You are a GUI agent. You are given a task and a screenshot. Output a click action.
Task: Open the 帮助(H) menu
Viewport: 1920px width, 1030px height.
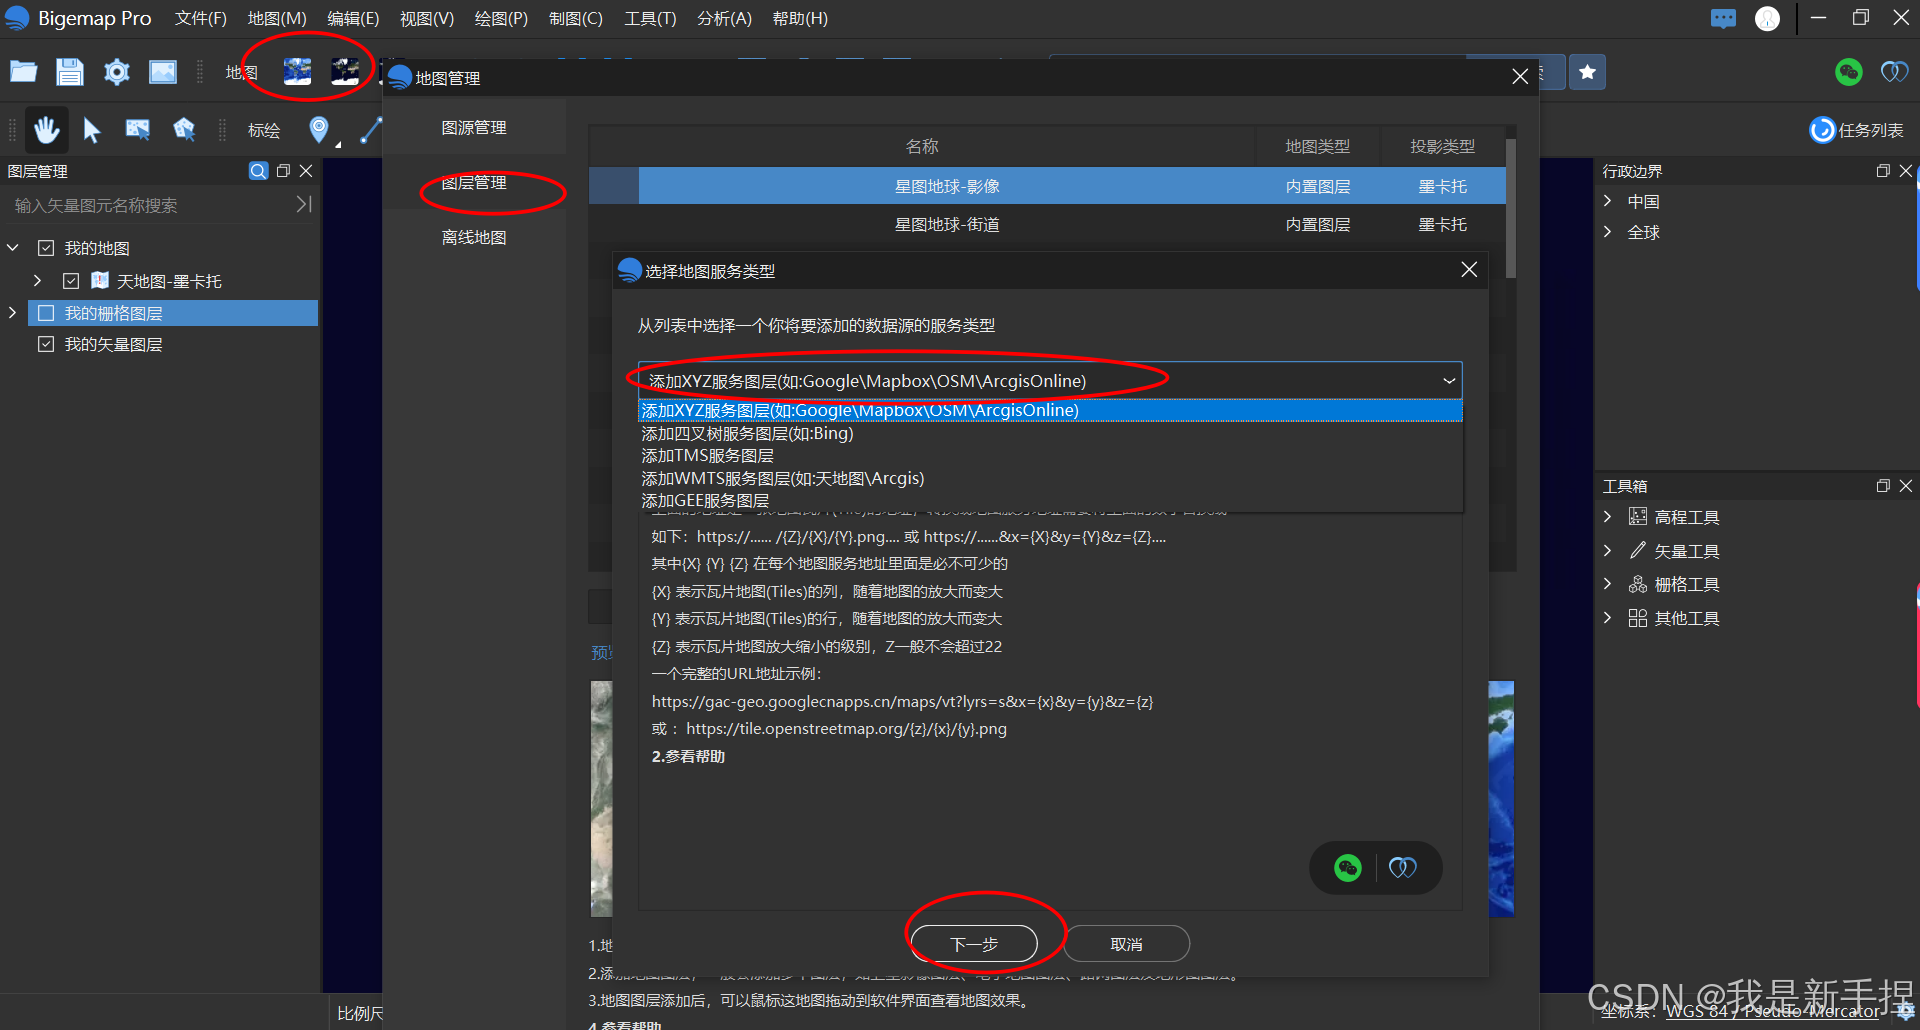click(x=800, y=19)
